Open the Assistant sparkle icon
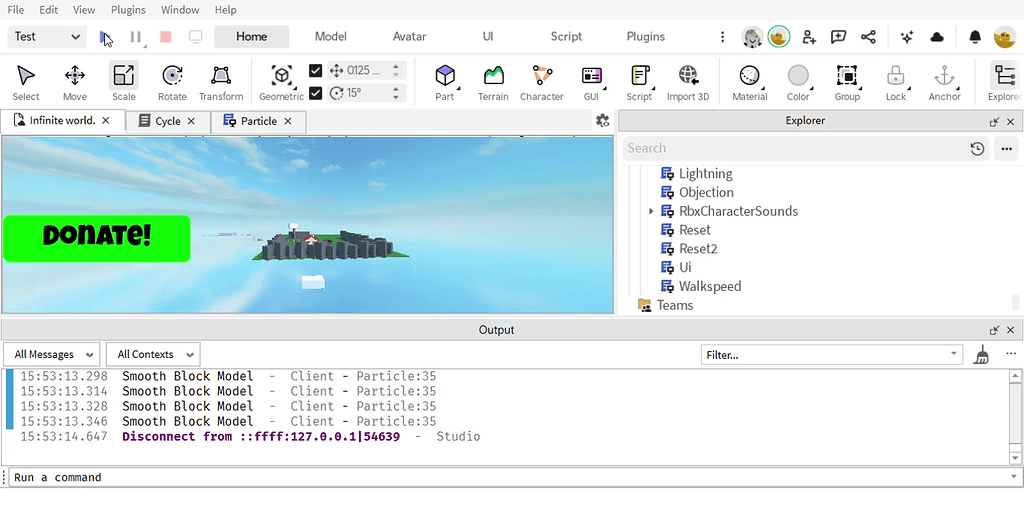 click(906, 37)
